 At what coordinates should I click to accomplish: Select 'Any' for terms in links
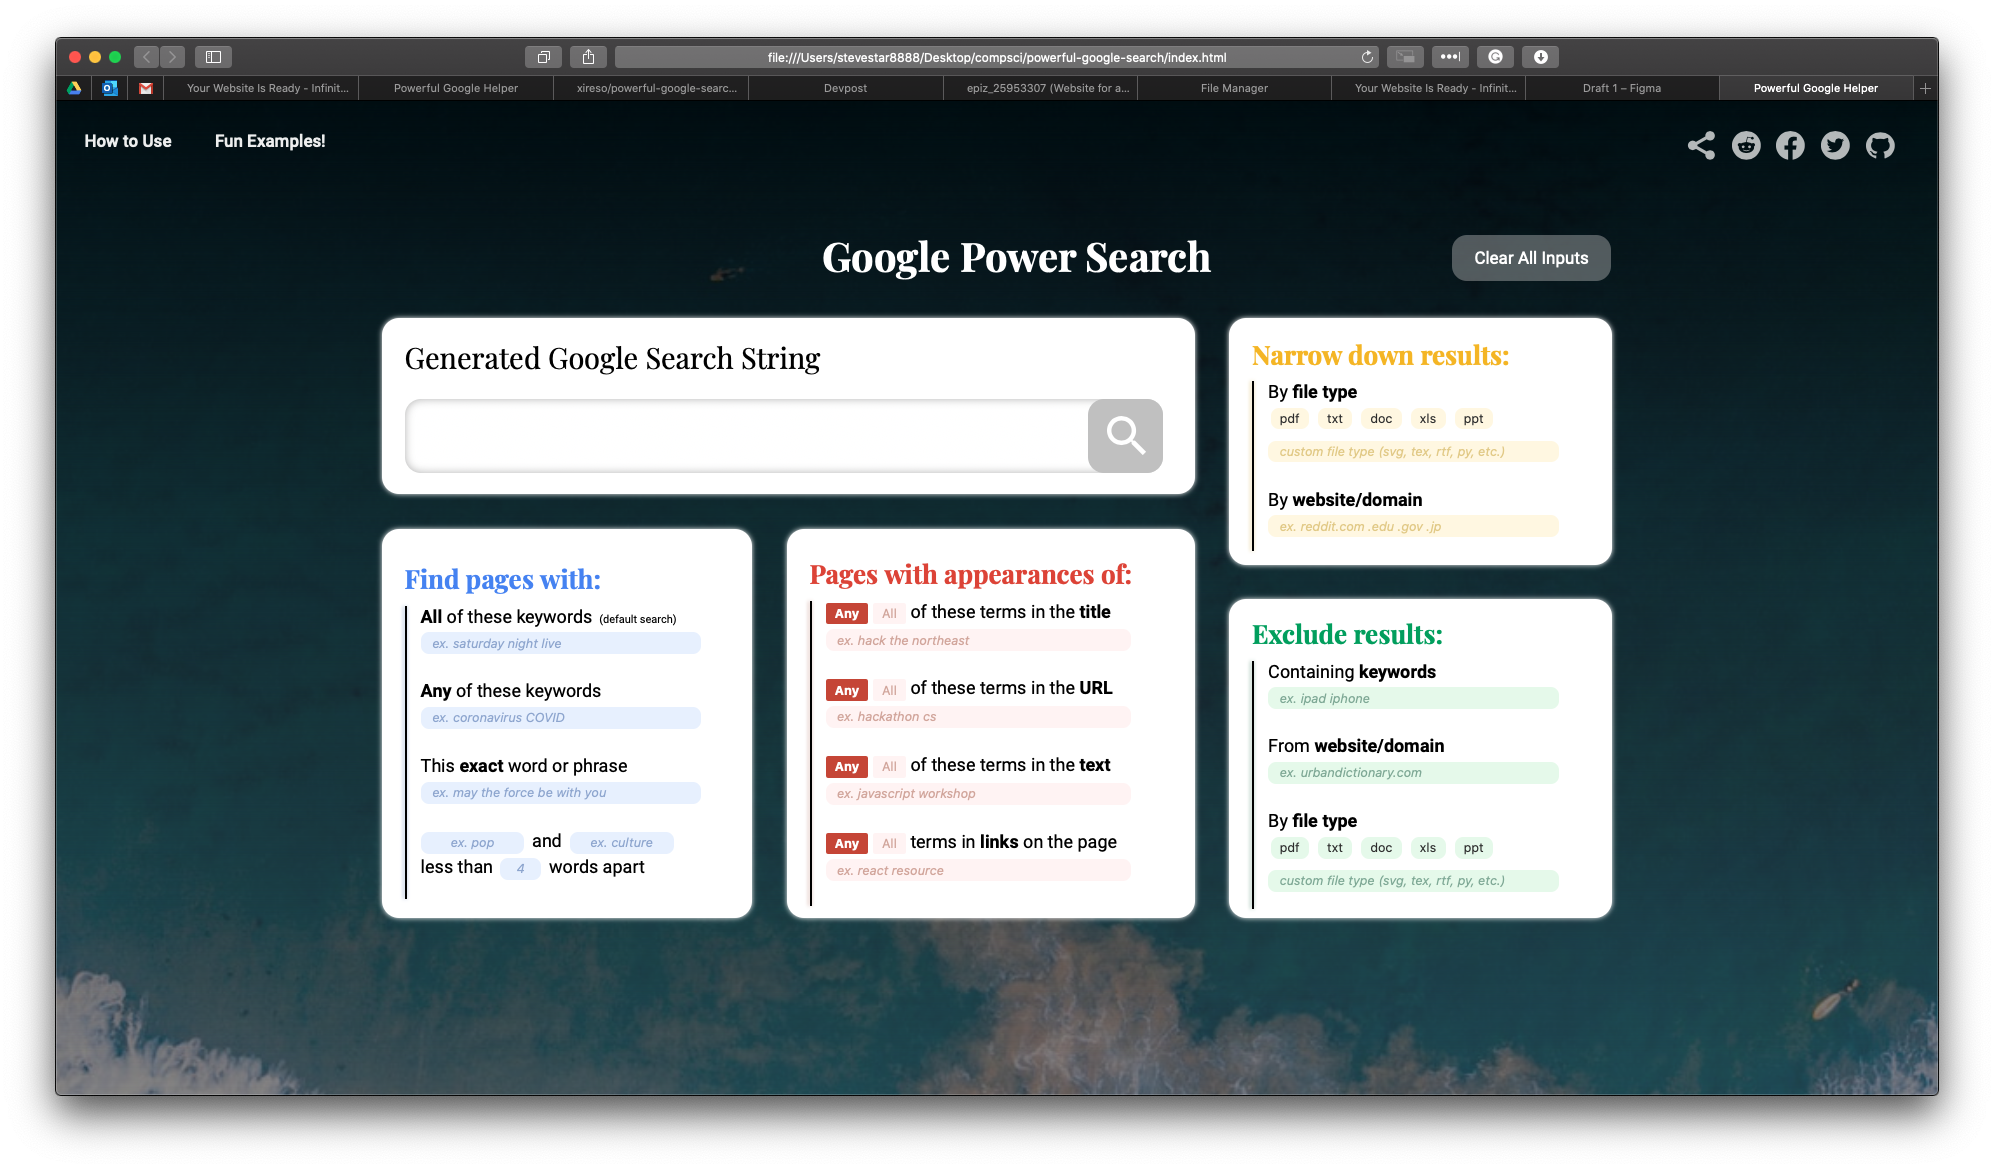click(x=847, y=844)
